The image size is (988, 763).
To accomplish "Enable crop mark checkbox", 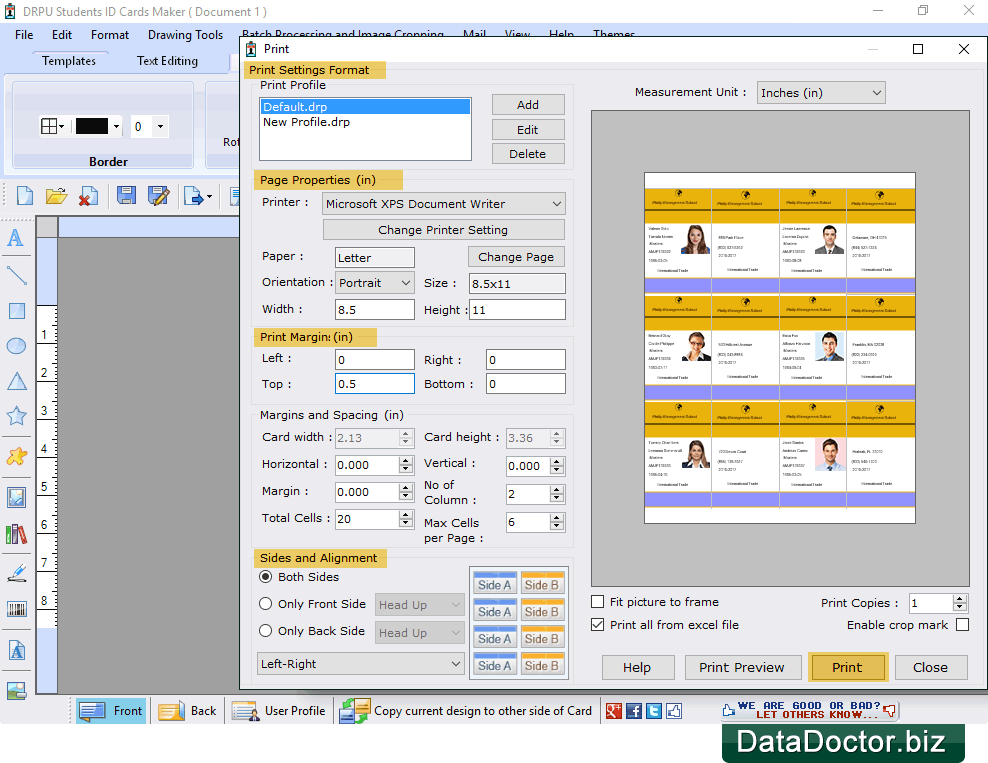I will 962,625.
